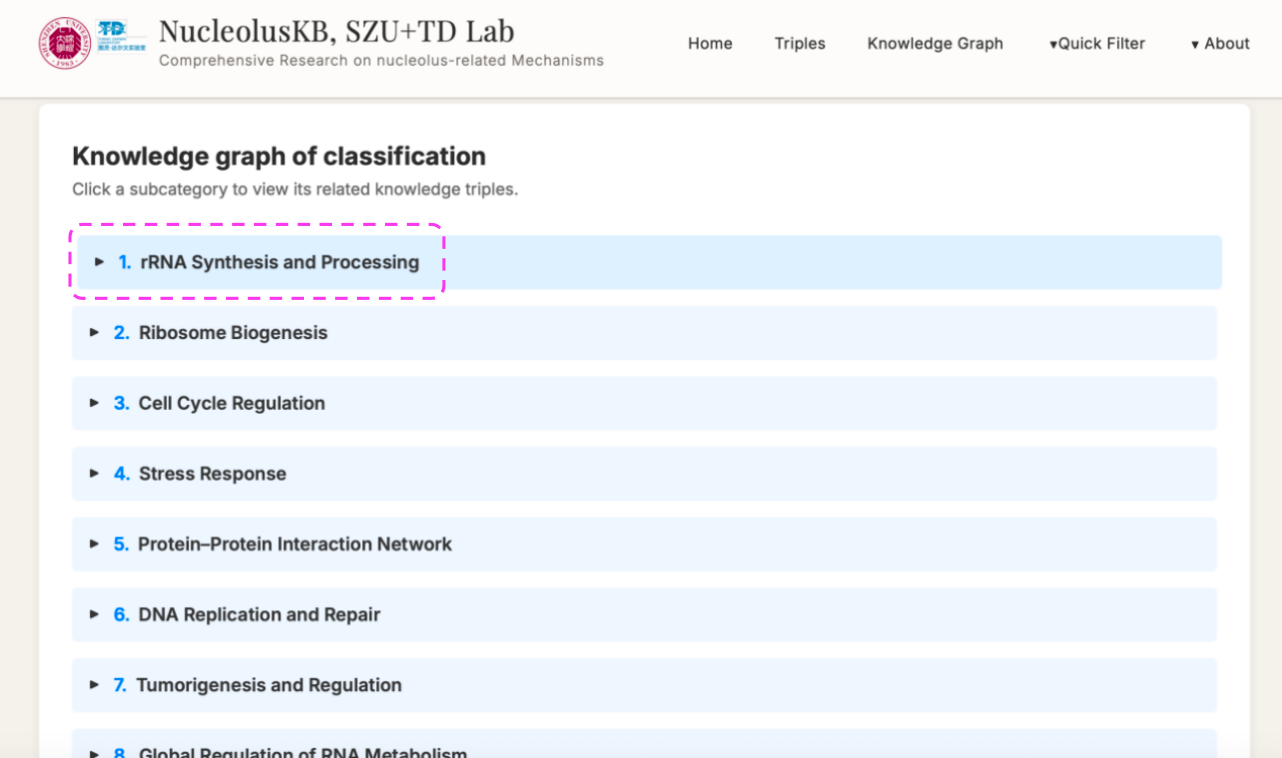This screenshot has width=1282, height=758.
Task: Click the triangle beside rRNA Synthesis
Action: [x=98, y=262]
